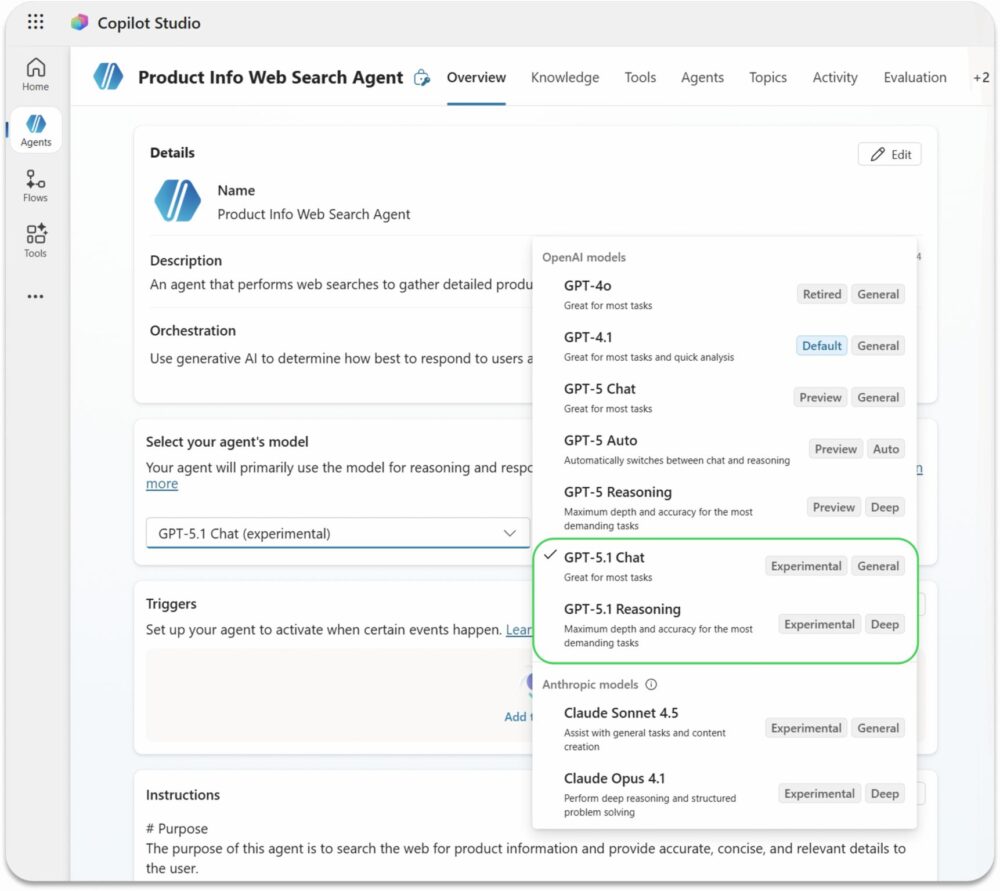Click the info icon beside Anthropic models
The image size is (1000, 891).
651,685
